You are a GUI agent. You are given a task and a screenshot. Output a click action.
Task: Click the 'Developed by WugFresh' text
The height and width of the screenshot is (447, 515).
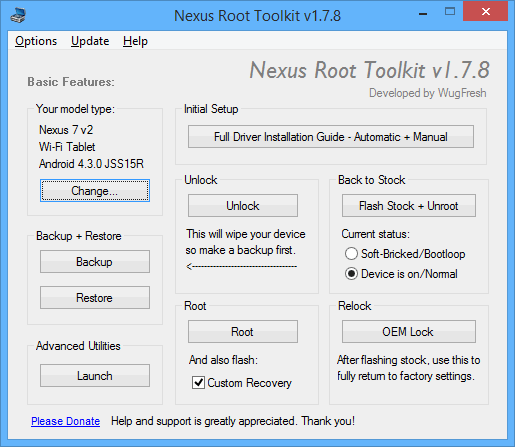point(428,93)
